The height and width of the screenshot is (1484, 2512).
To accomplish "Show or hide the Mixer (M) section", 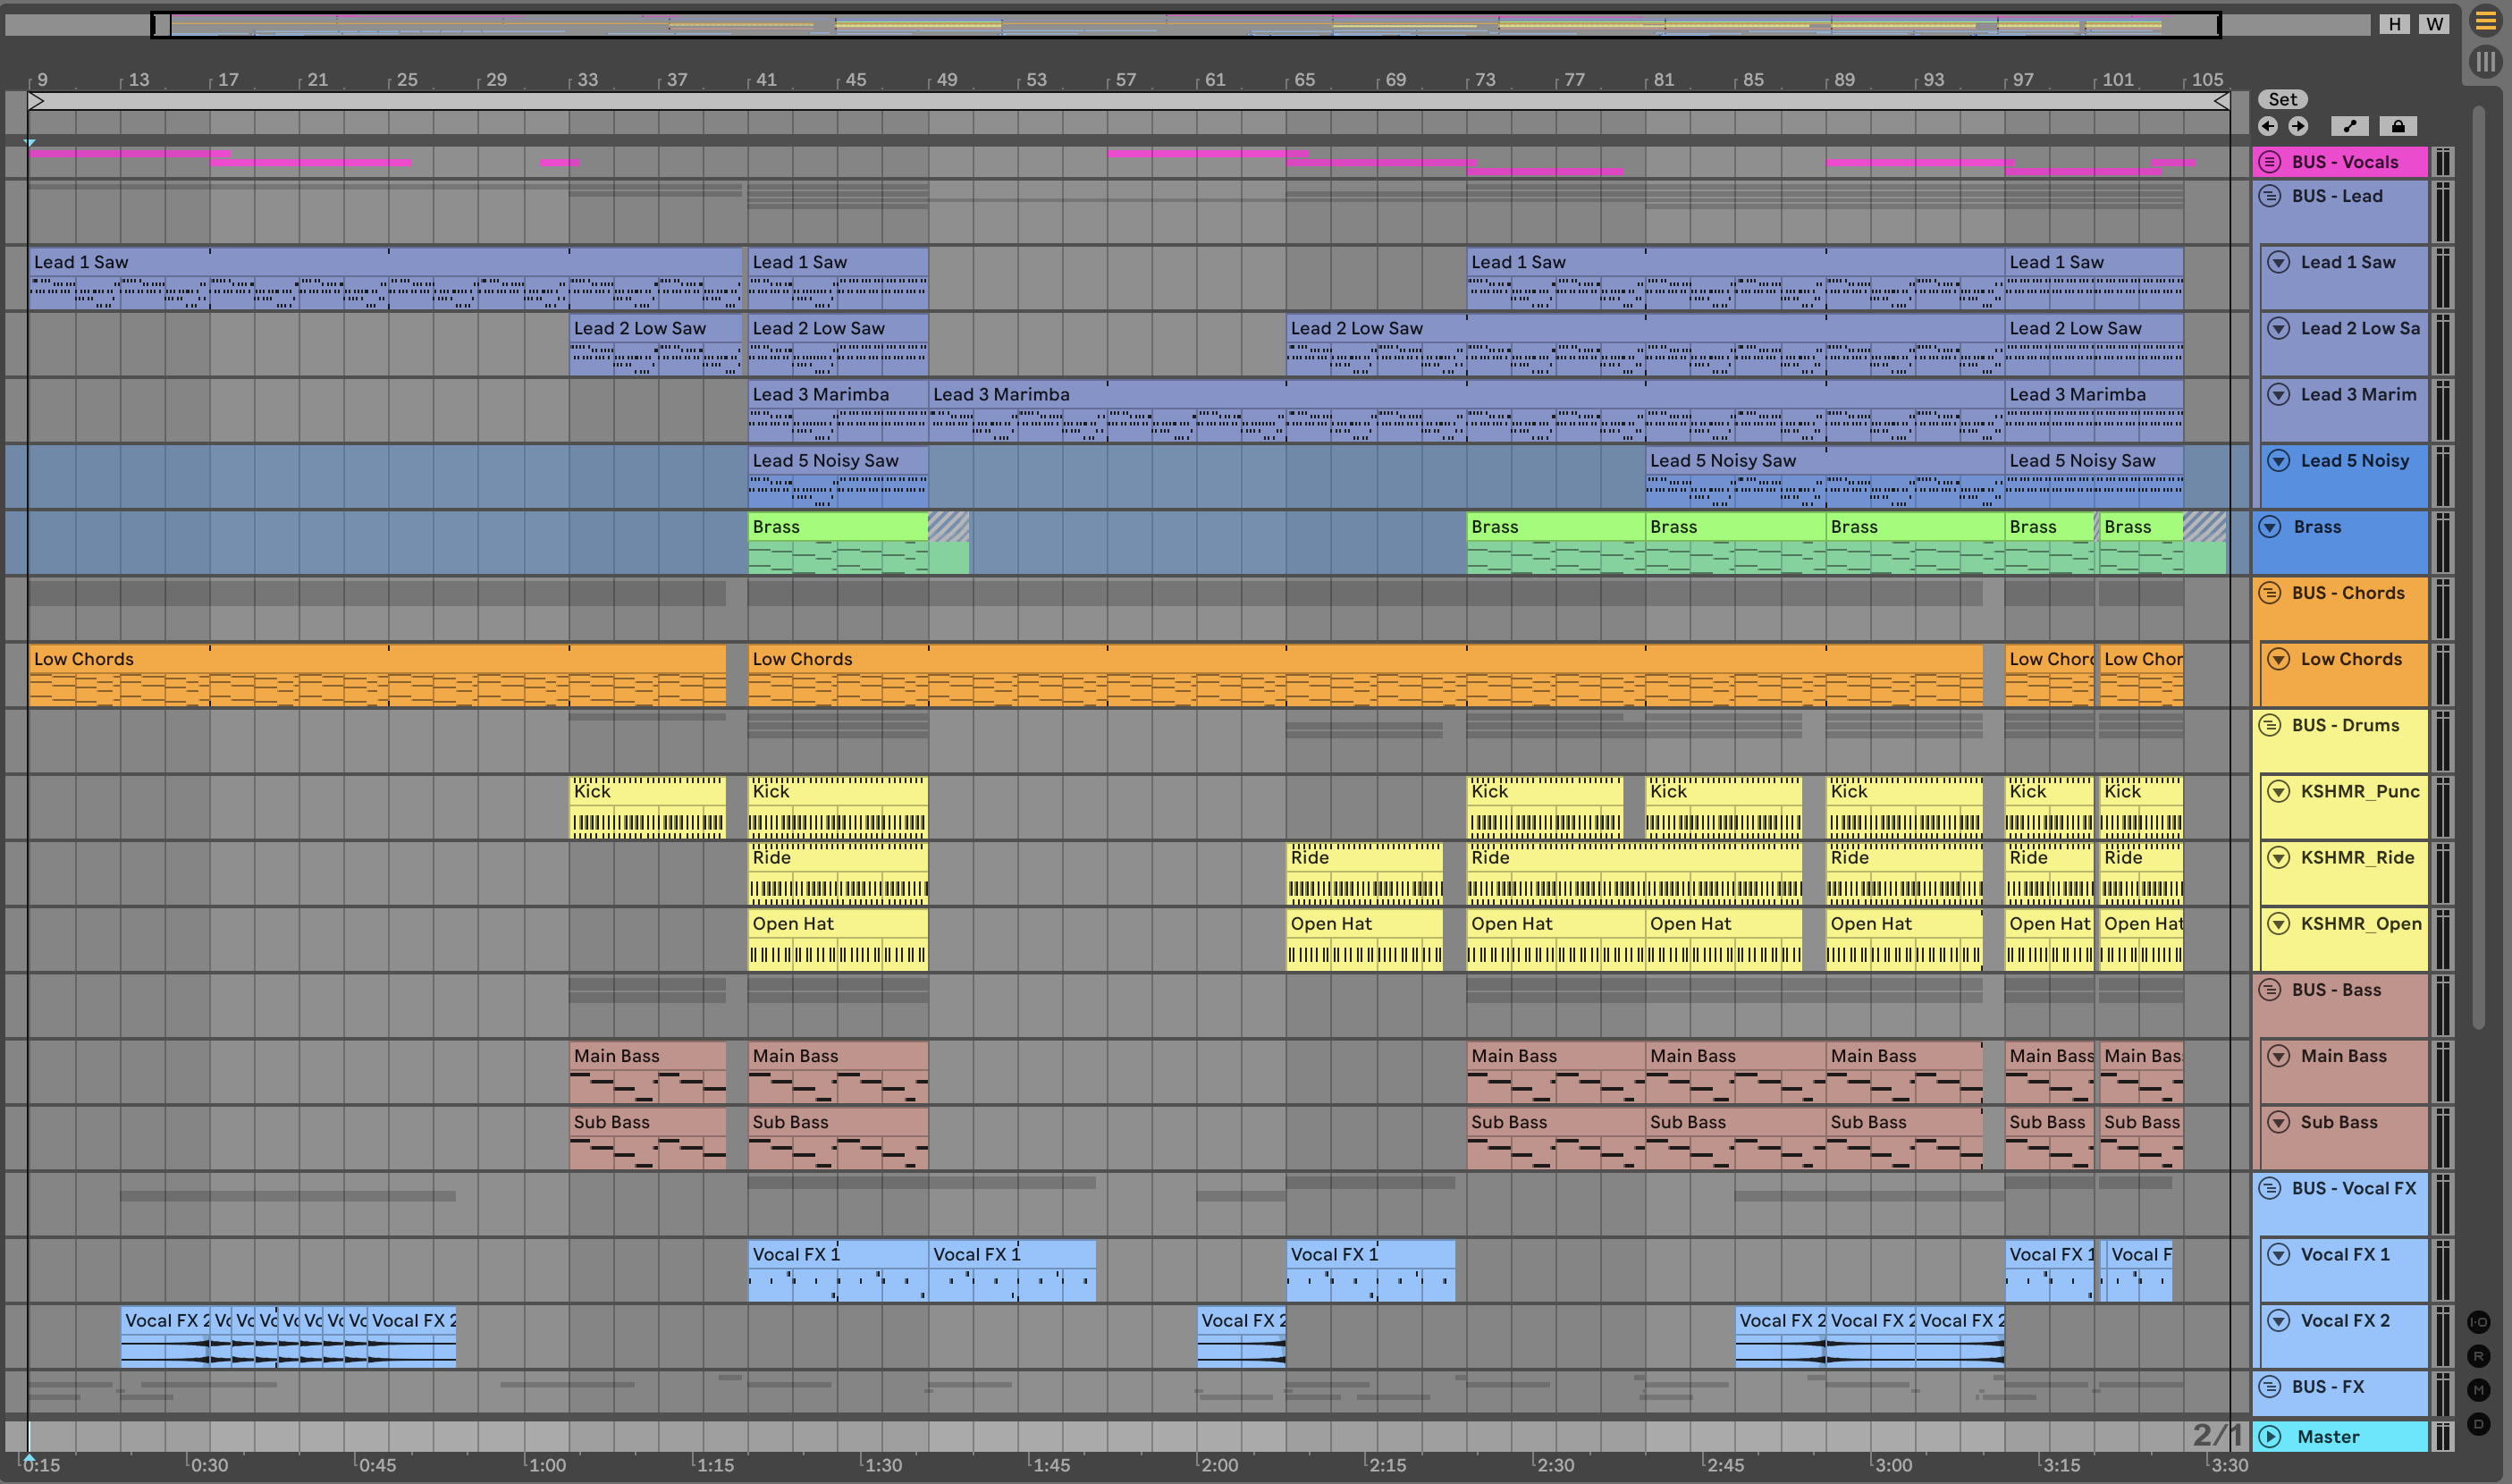I will (x=2478, y=1390).
